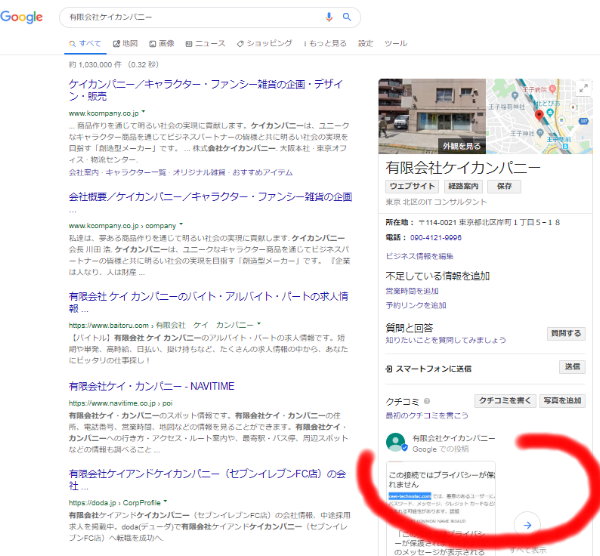Click the magnifying glass search icon

(346, 17)
